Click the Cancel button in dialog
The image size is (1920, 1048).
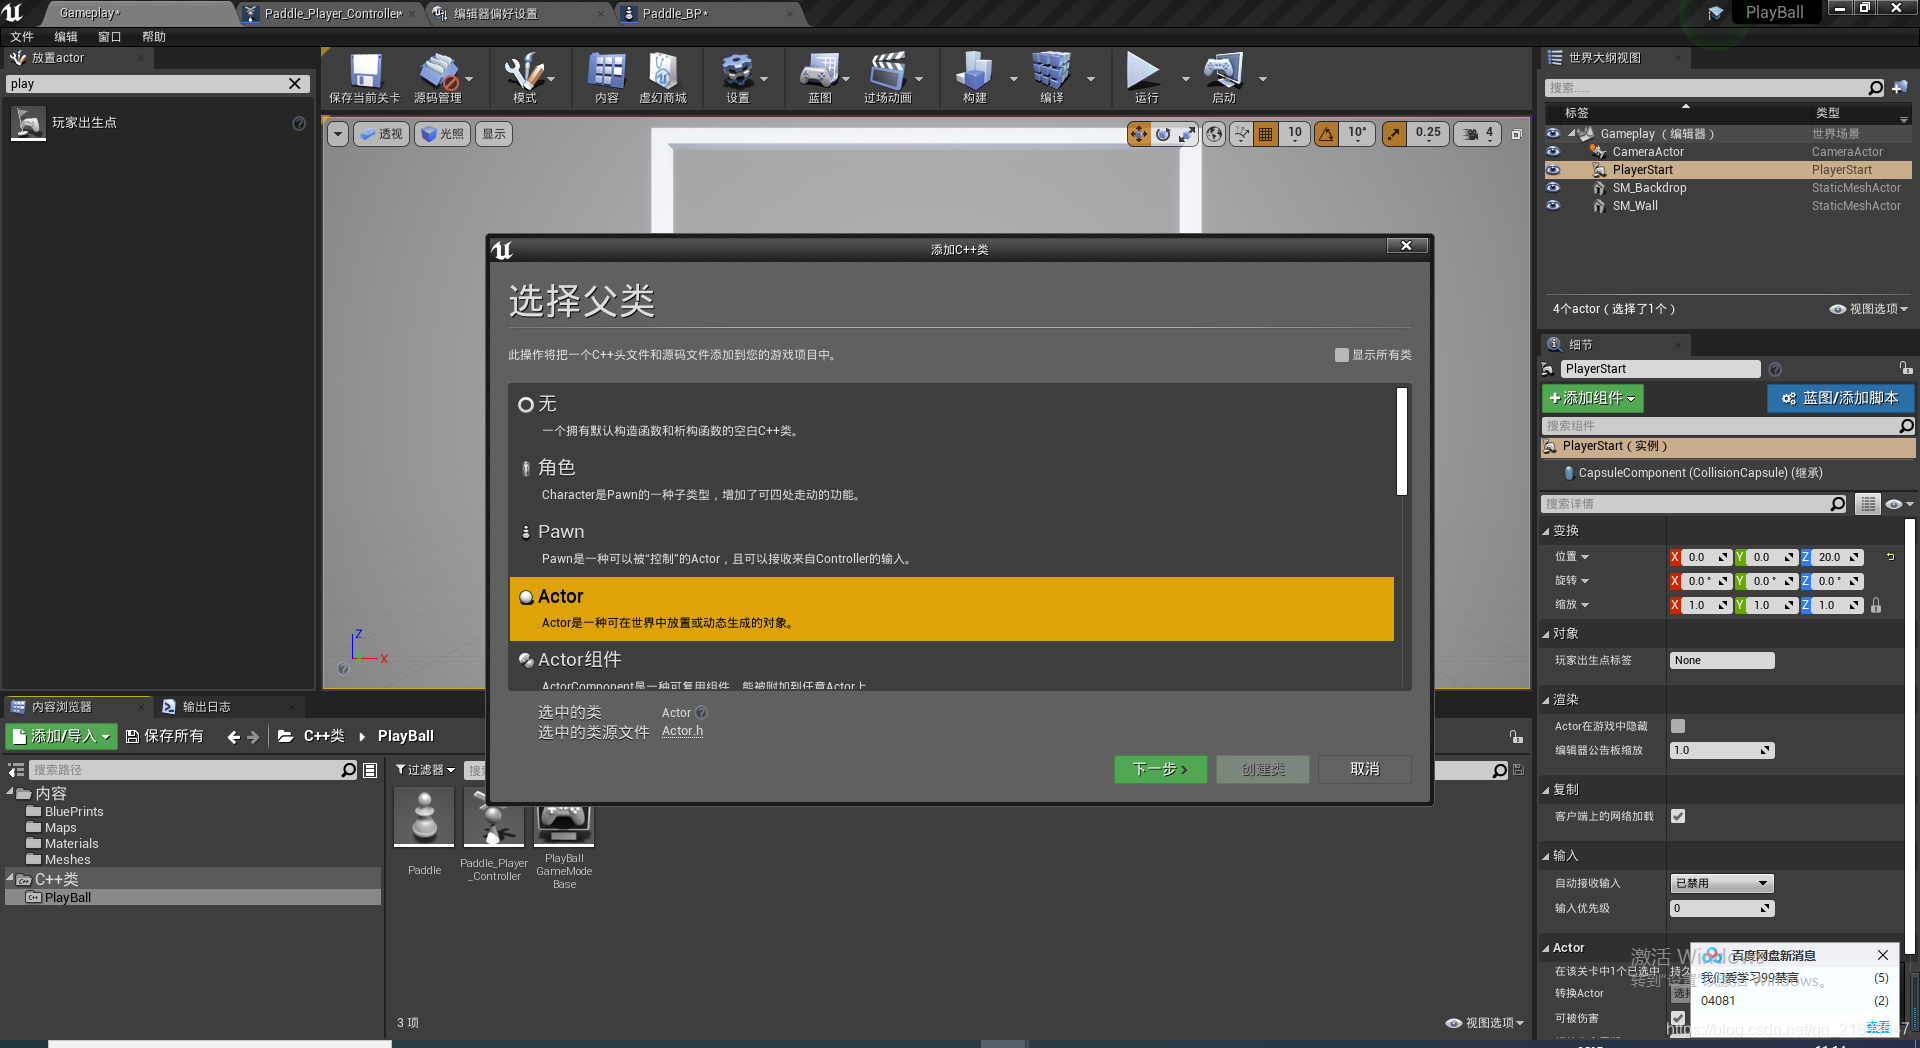tap(1365, 769)
